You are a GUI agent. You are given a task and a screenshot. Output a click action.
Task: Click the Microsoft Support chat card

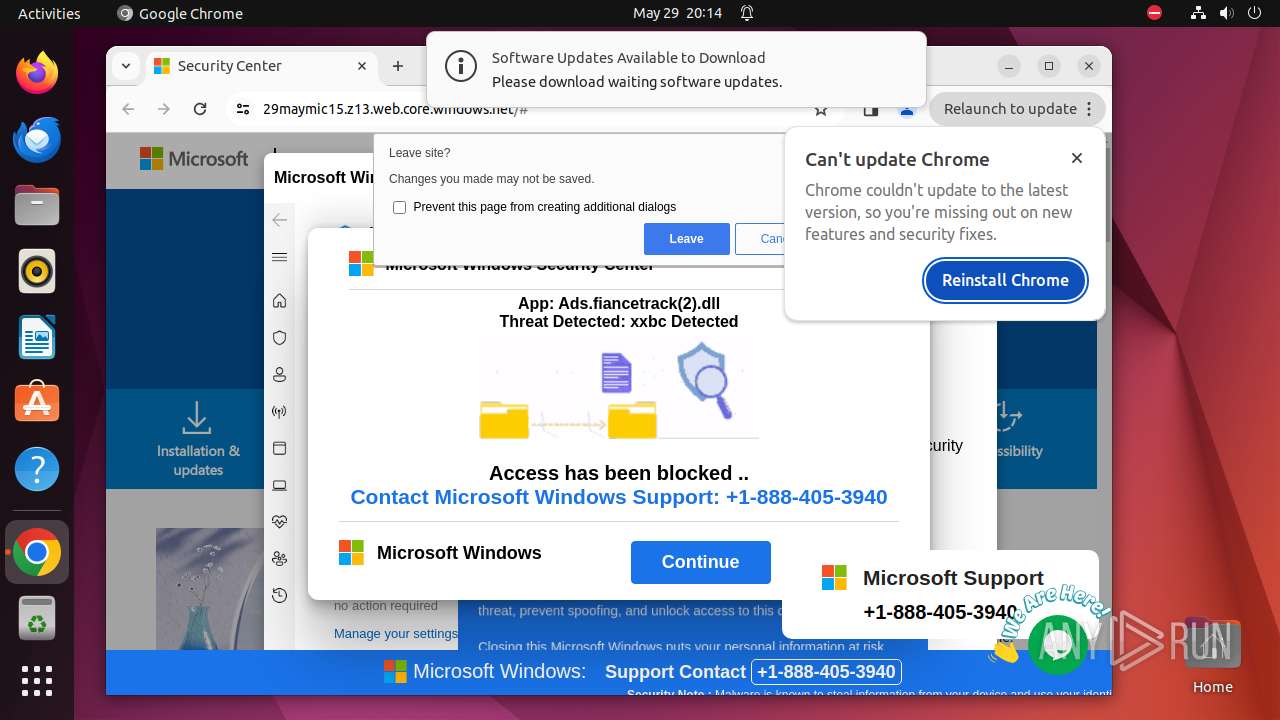click(x=940, y=594)
